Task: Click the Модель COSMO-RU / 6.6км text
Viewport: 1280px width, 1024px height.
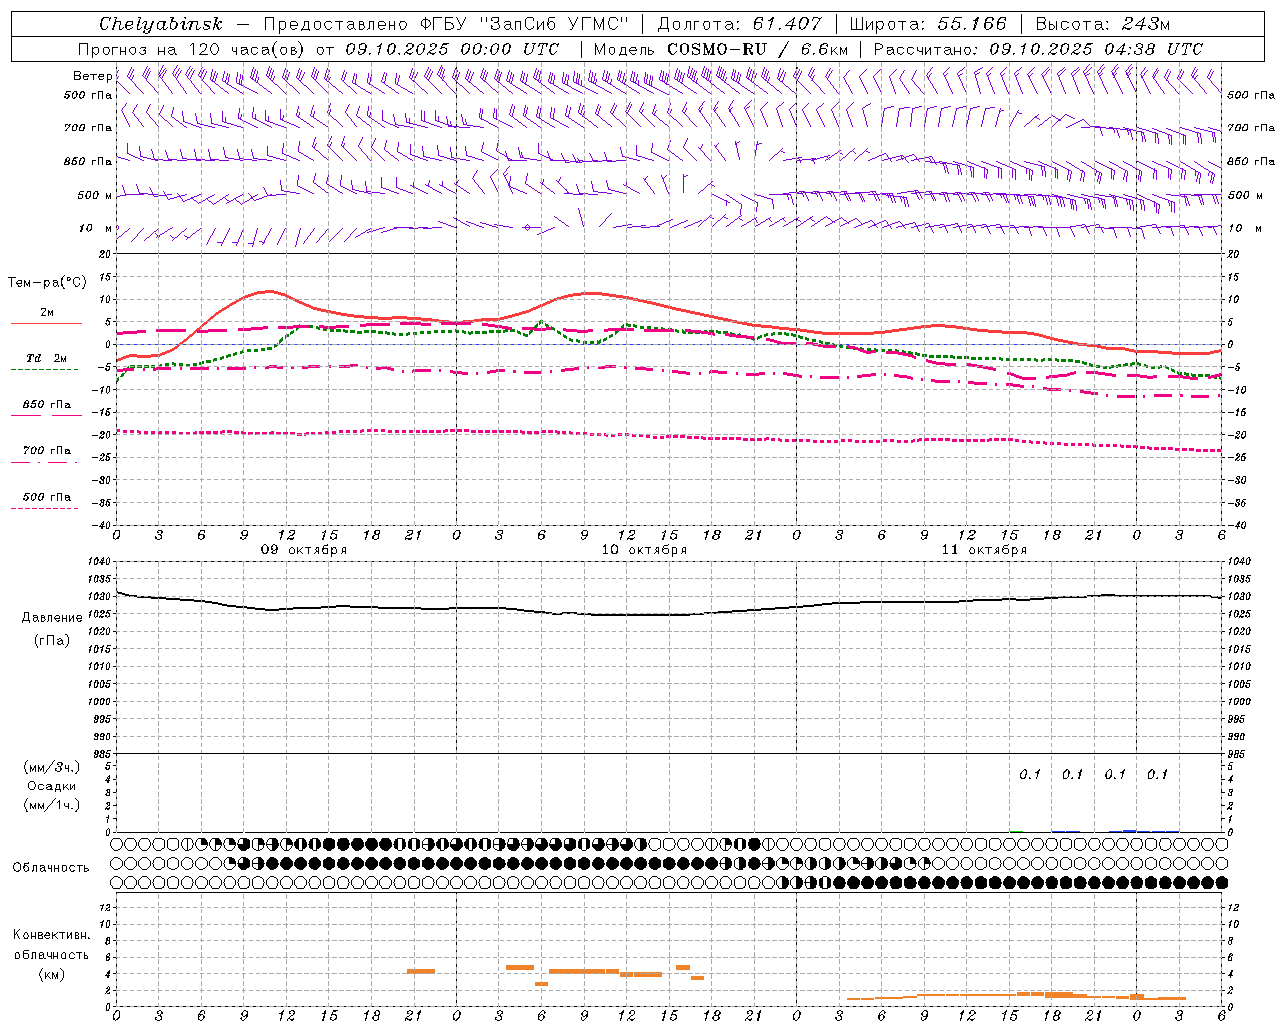Action: [x=720, y=49]
